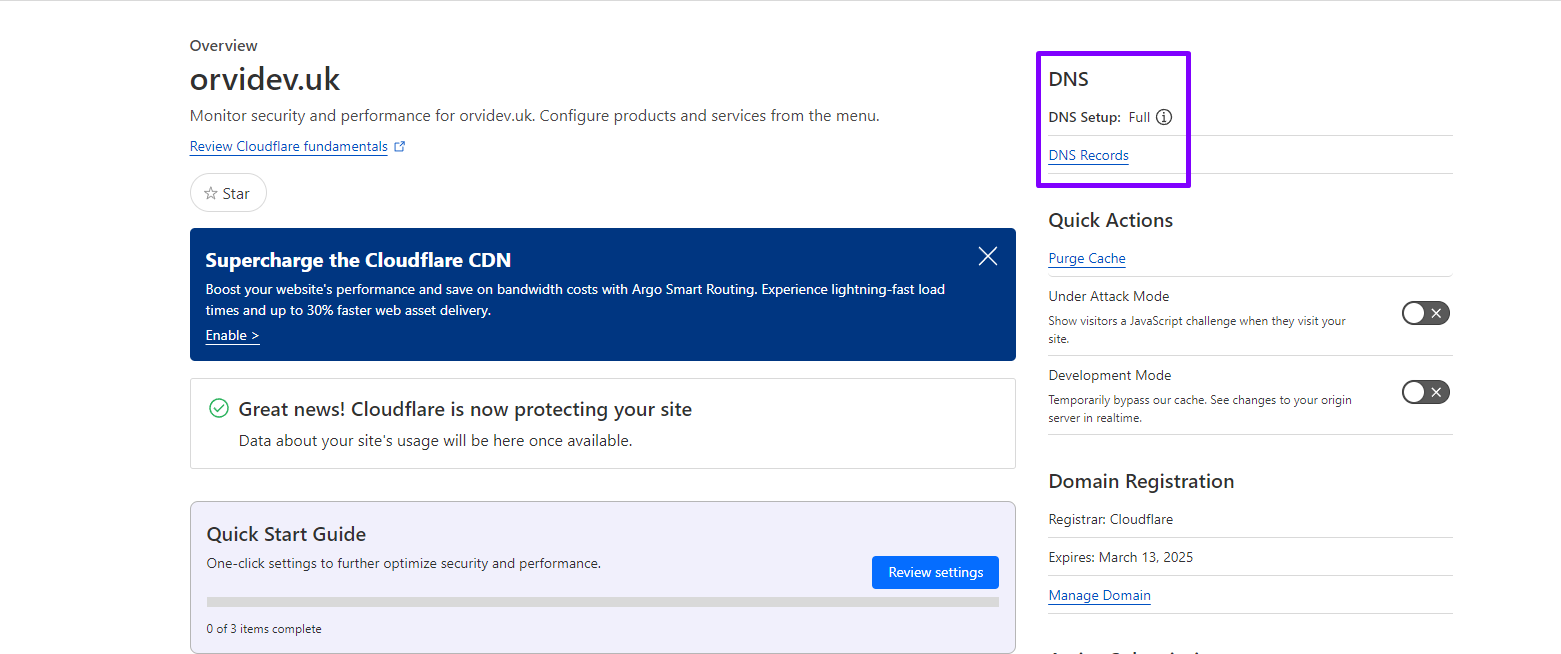Open the Review Cloudflare fundamentals link

pos(288,147)
